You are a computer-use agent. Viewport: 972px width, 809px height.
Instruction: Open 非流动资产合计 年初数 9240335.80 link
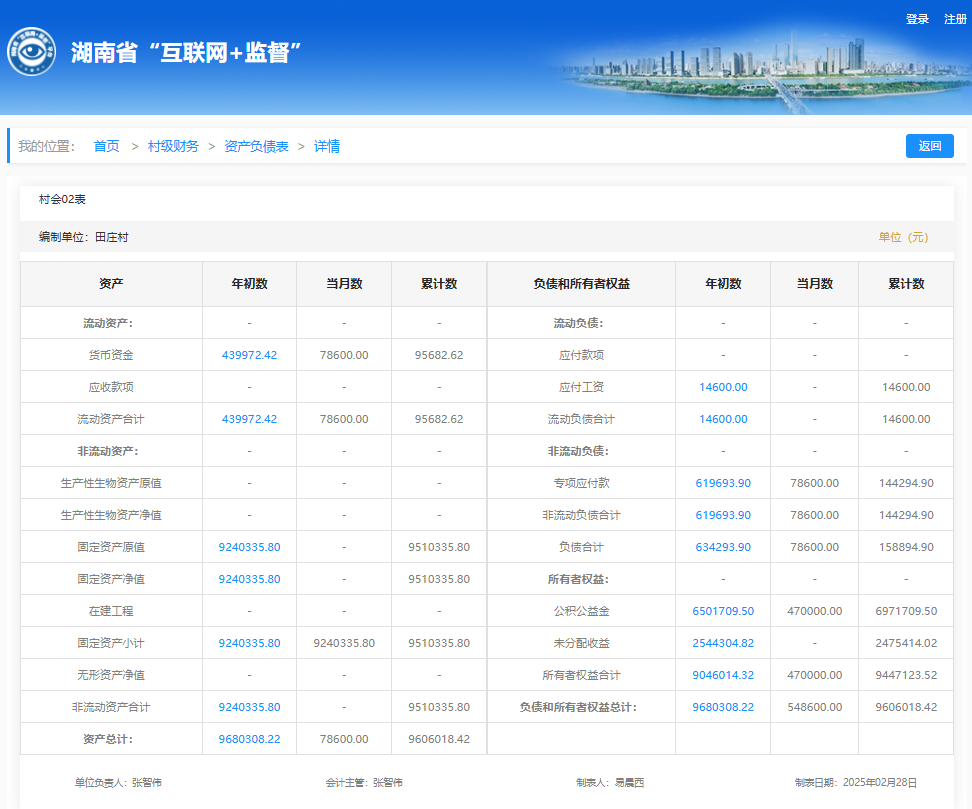[x=249, y=707]
